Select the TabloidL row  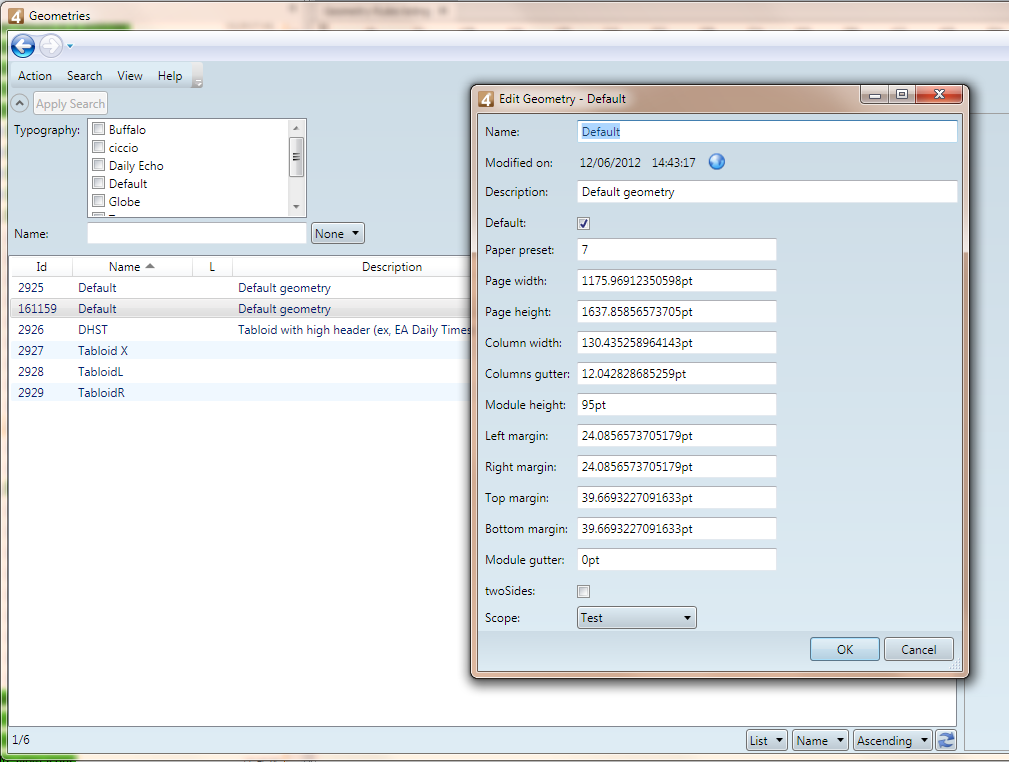[241, 372]
